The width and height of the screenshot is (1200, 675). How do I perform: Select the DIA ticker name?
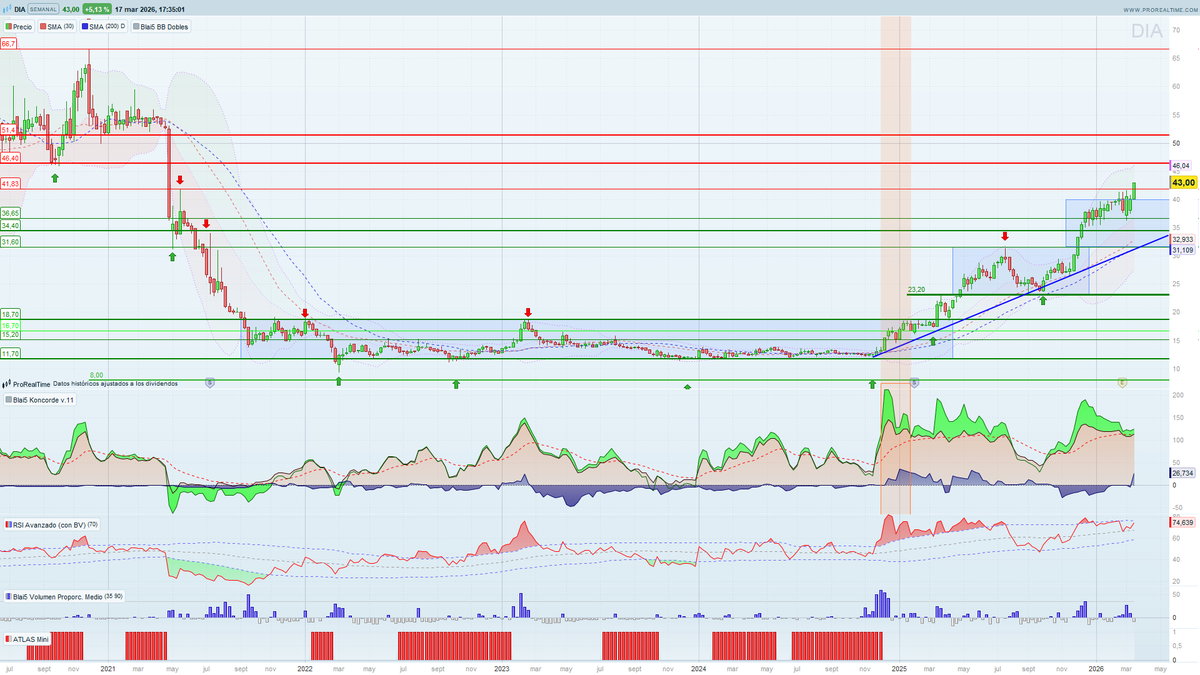tap(20, 9)
